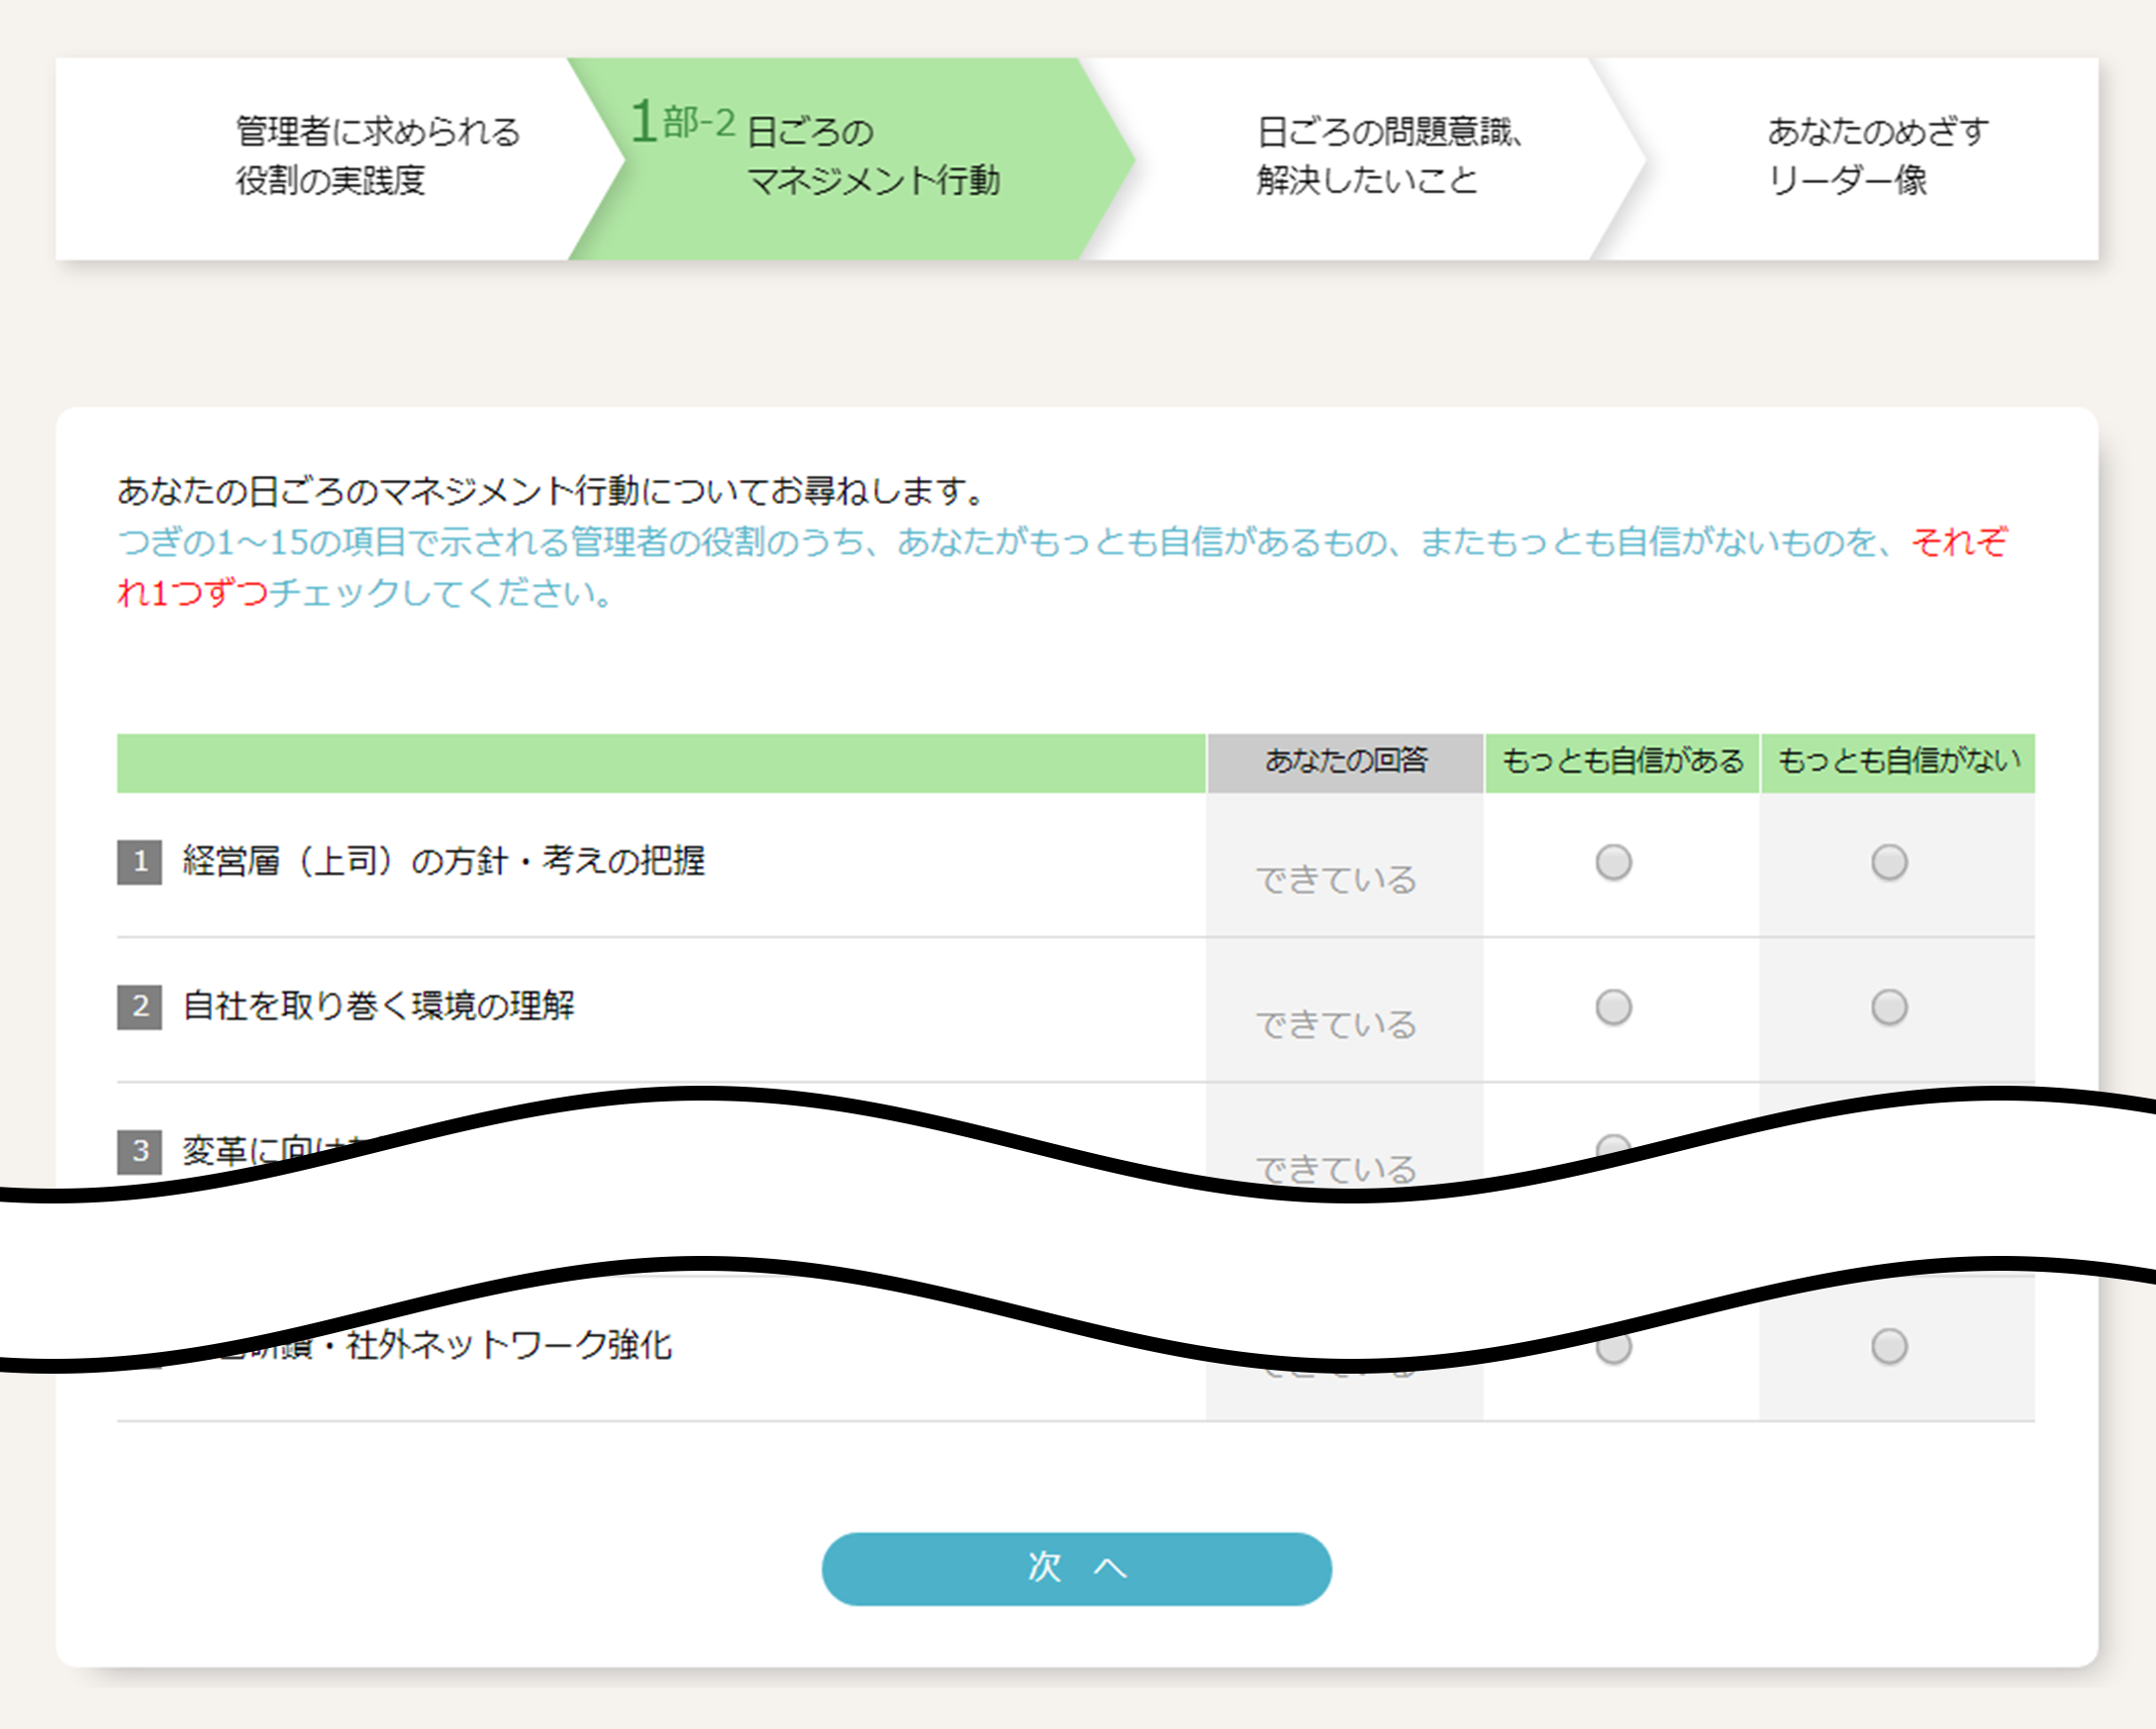Choose 'least confident' radio for 社外ネットワーク強化 row

tap(1889, 1346)
